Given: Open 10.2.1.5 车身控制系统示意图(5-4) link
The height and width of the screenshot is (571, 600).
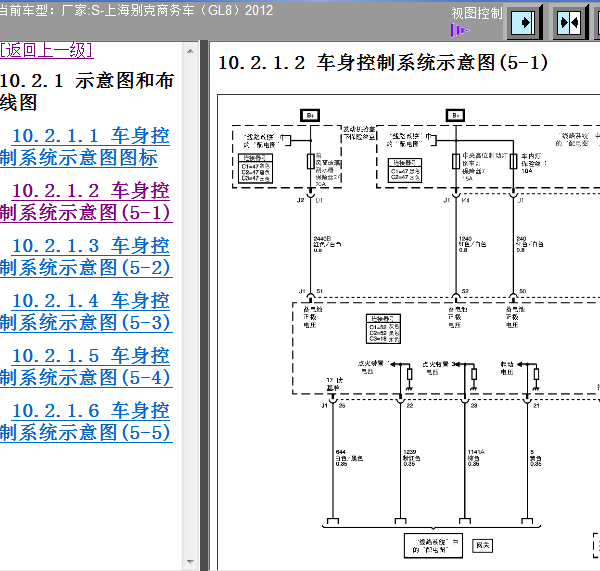Looking at the screenshot, I should coord(86,367).
